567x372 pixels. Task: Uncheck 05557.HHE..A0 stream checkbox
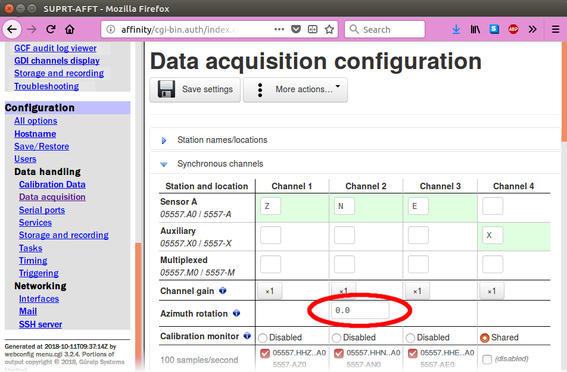[x=413, y=353]
